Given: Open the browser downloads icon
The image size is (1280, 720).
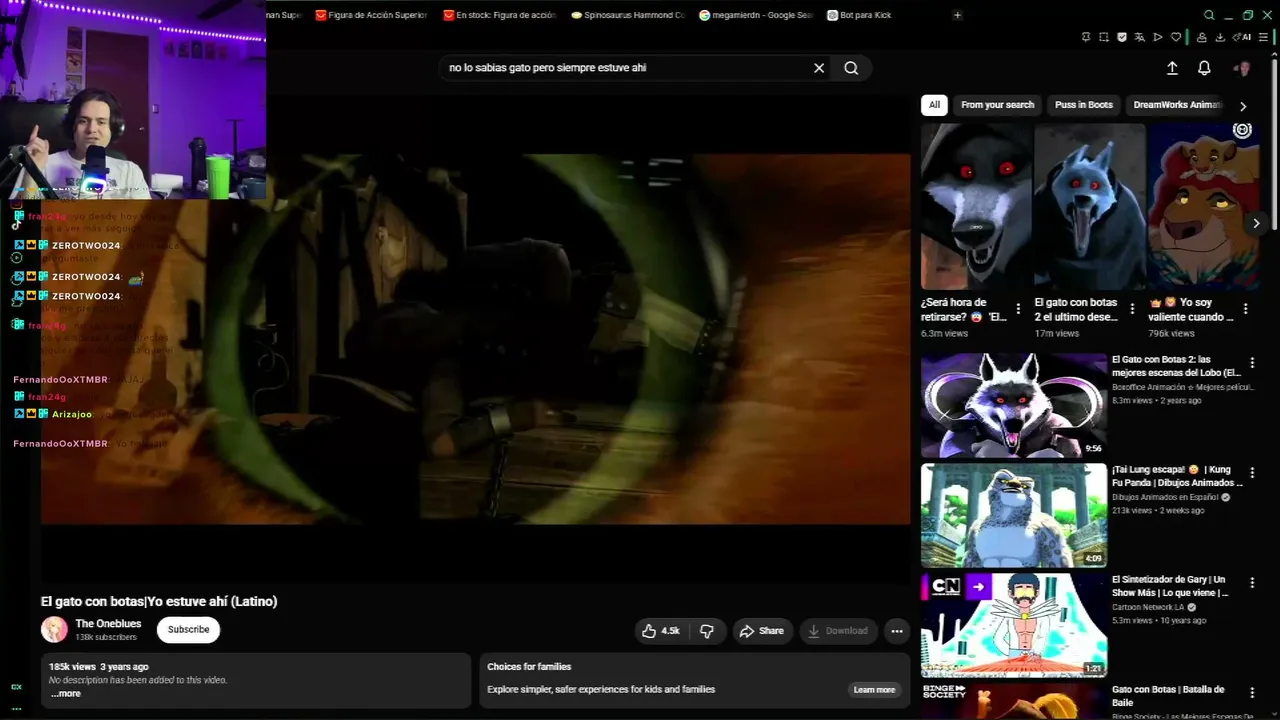Looking at the screenshot, I should [x=1221, y=37].
